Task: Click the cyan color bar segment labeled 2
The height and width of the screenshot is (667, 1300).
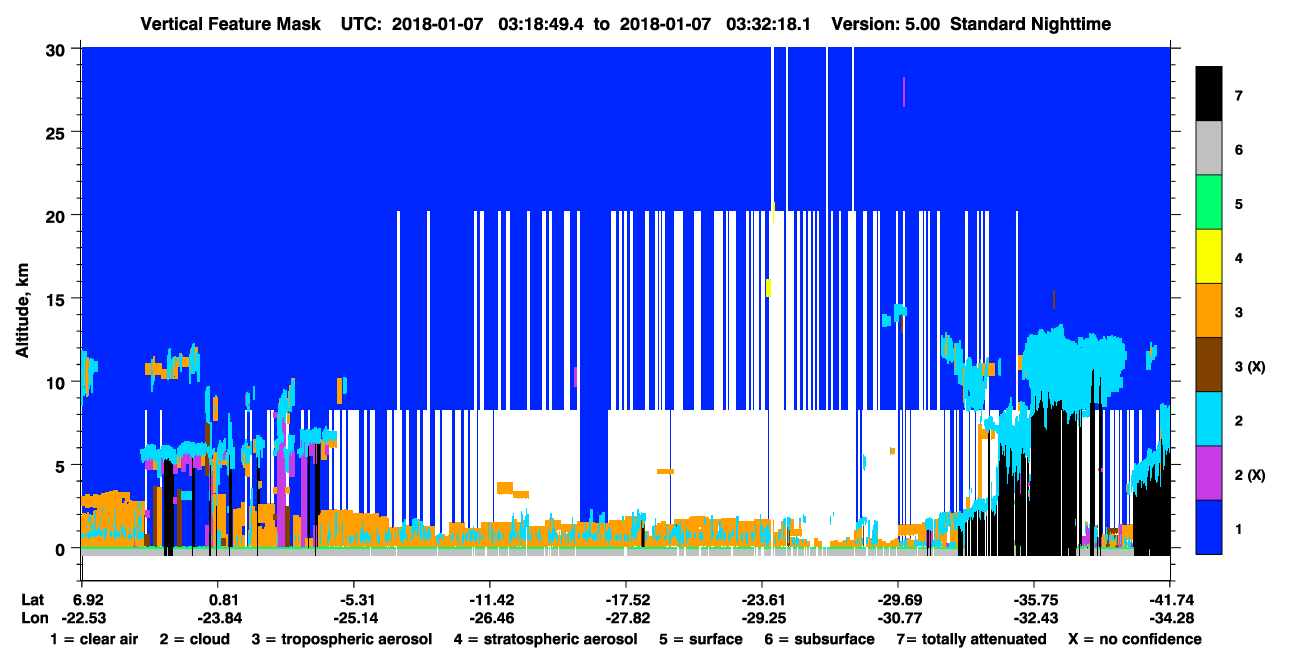Action: 1209,419
